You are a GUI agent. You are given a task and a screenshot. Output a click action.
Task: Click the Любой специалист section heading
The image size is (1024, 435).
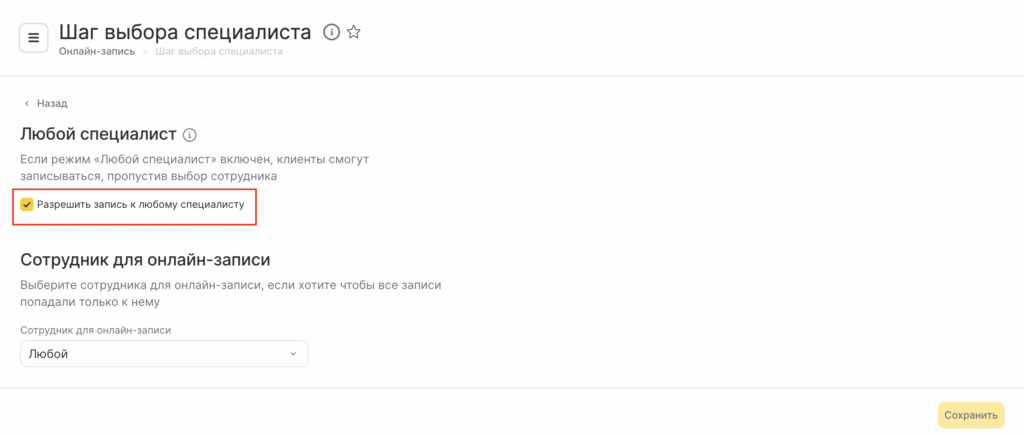98,134
